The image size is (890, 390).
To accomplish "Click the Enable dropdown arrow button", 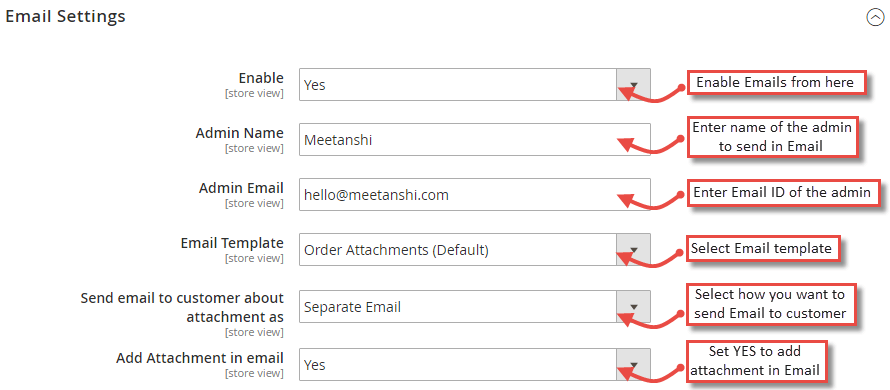I will click(633, 85).
